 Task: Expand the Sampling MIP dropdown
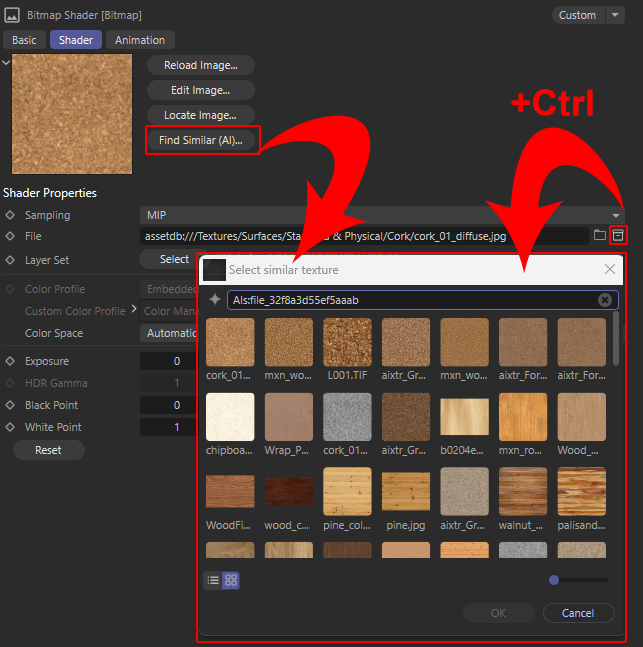[x=616, y=215]
